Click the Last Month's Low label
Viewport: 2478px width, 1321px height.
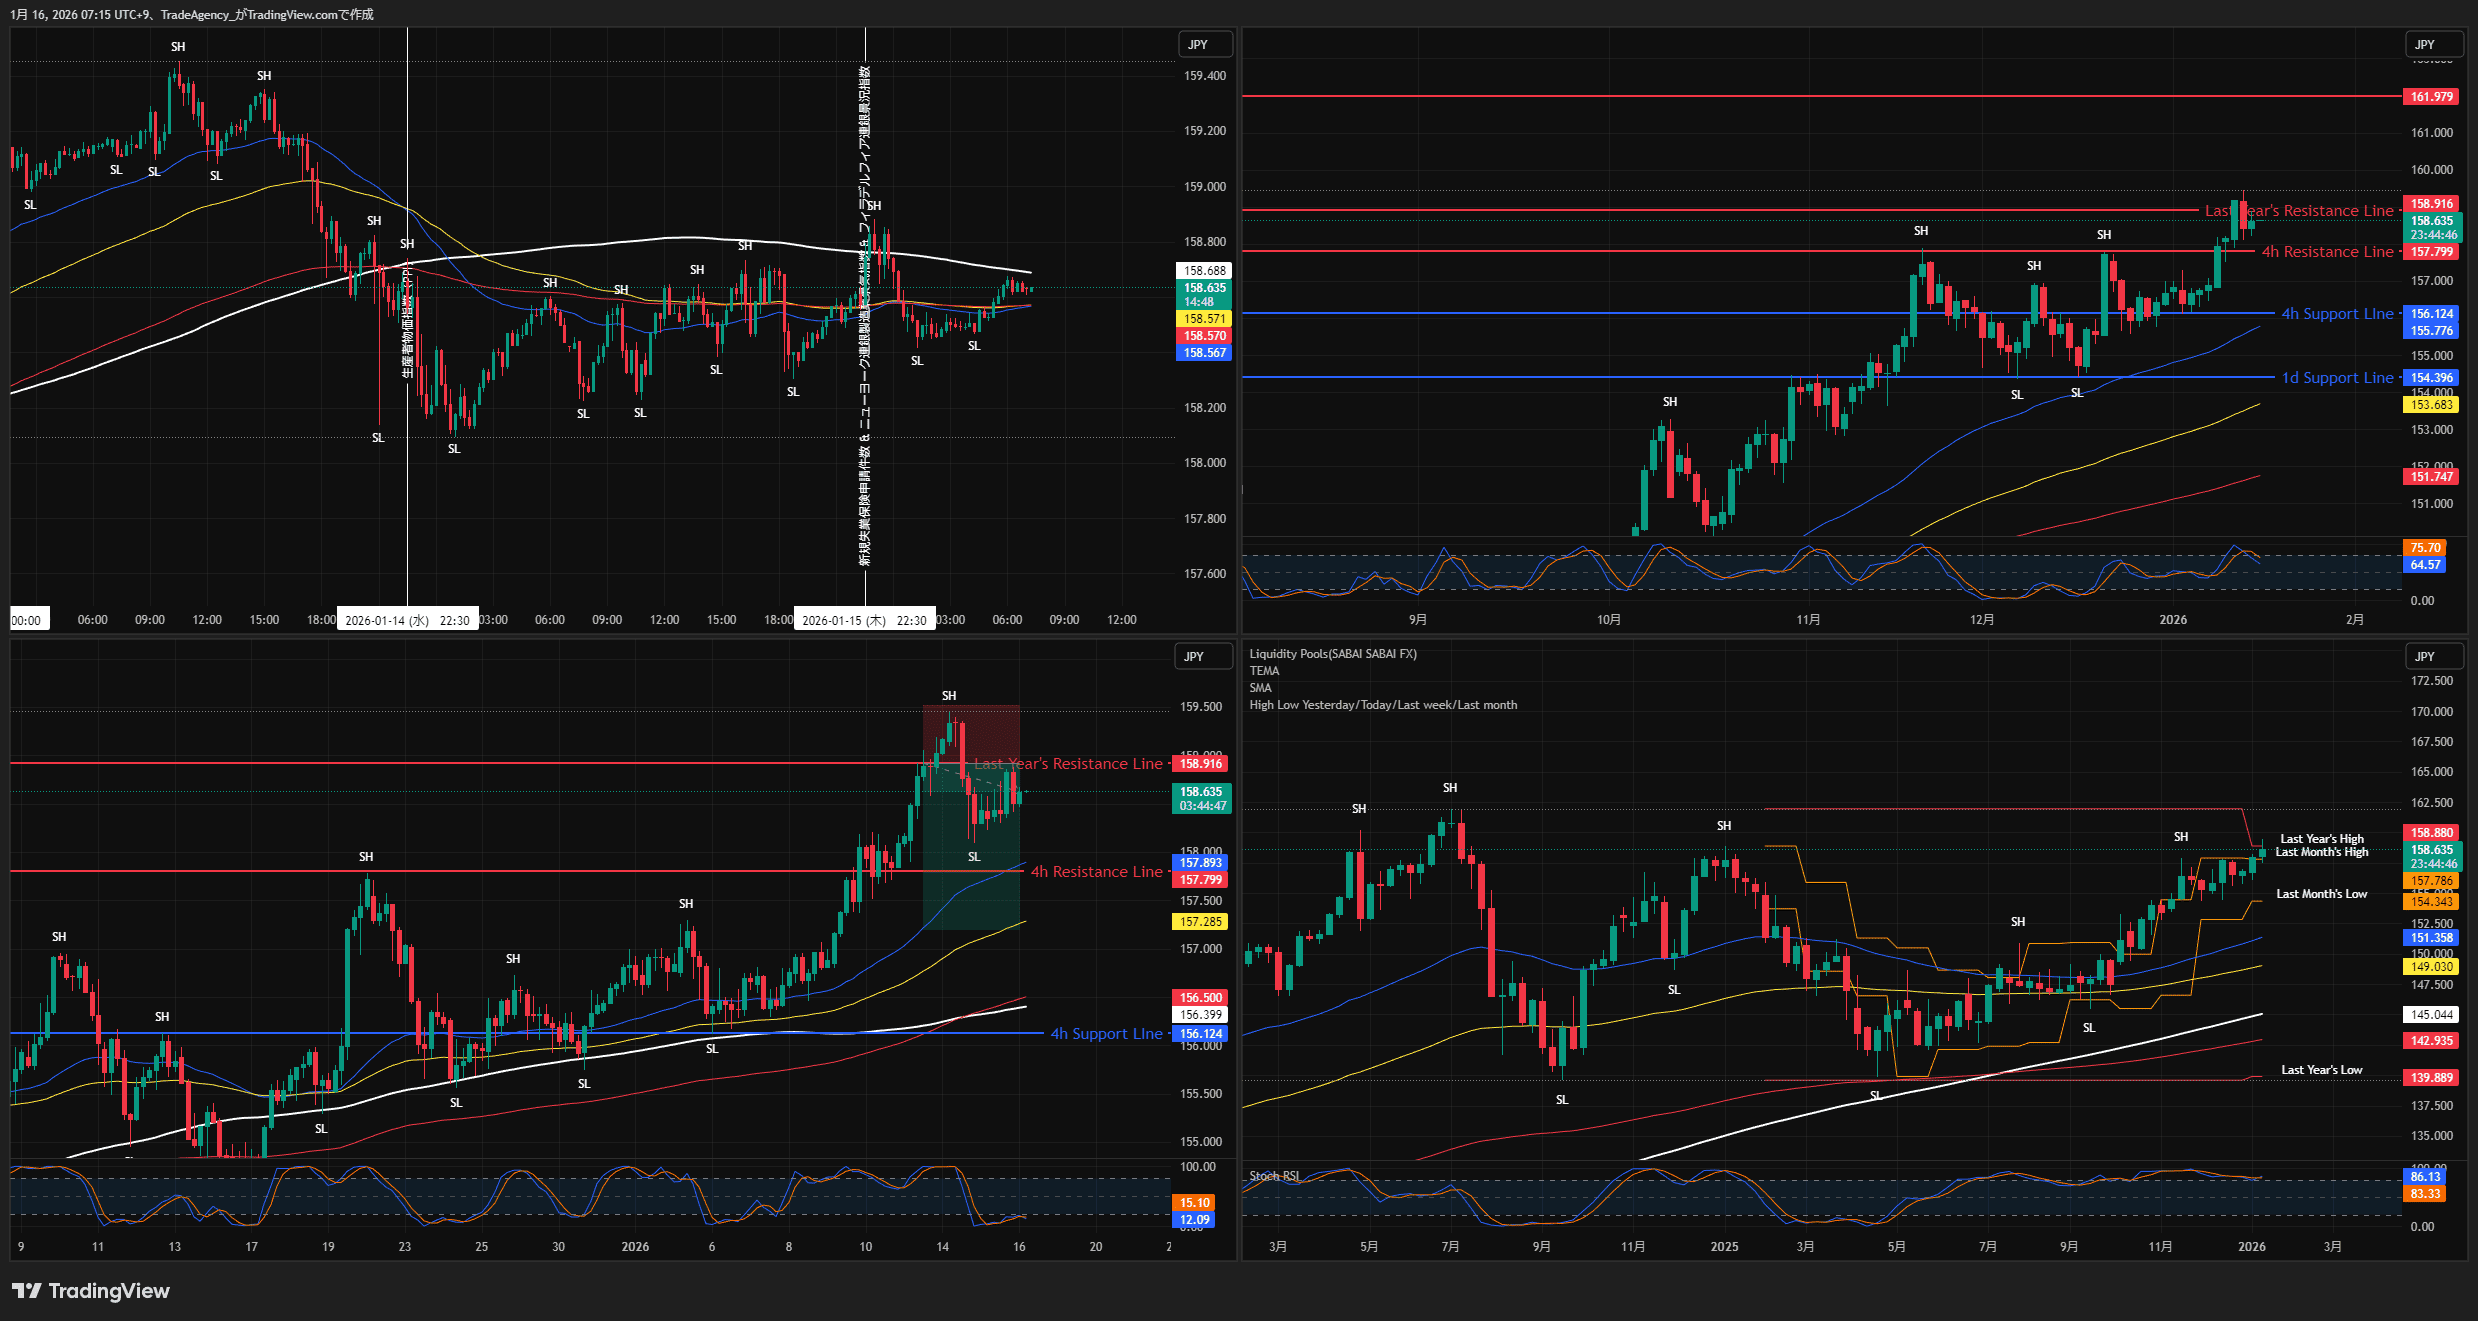click(x=2321, y=894)
